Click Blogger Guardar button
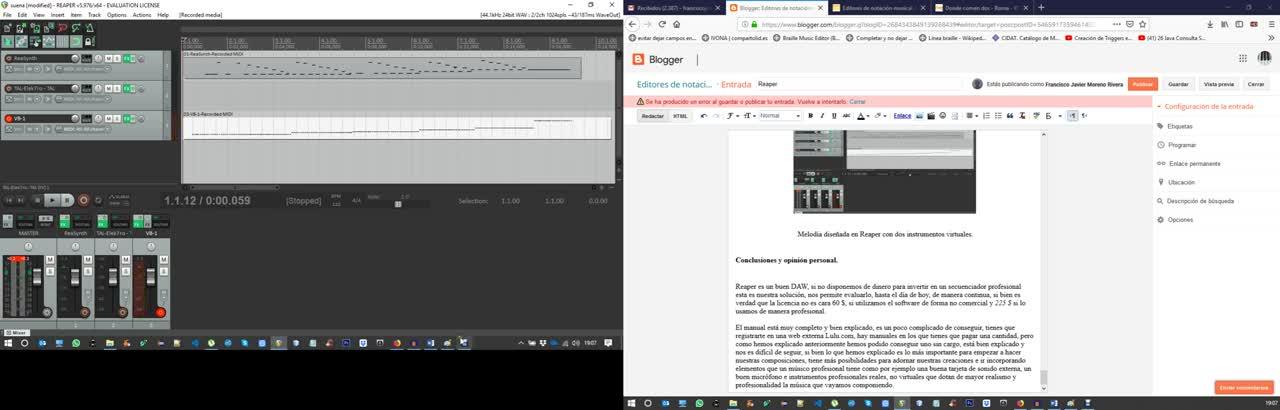Viewport: 1280px width, 410px height. click(x=1178, y=84)
